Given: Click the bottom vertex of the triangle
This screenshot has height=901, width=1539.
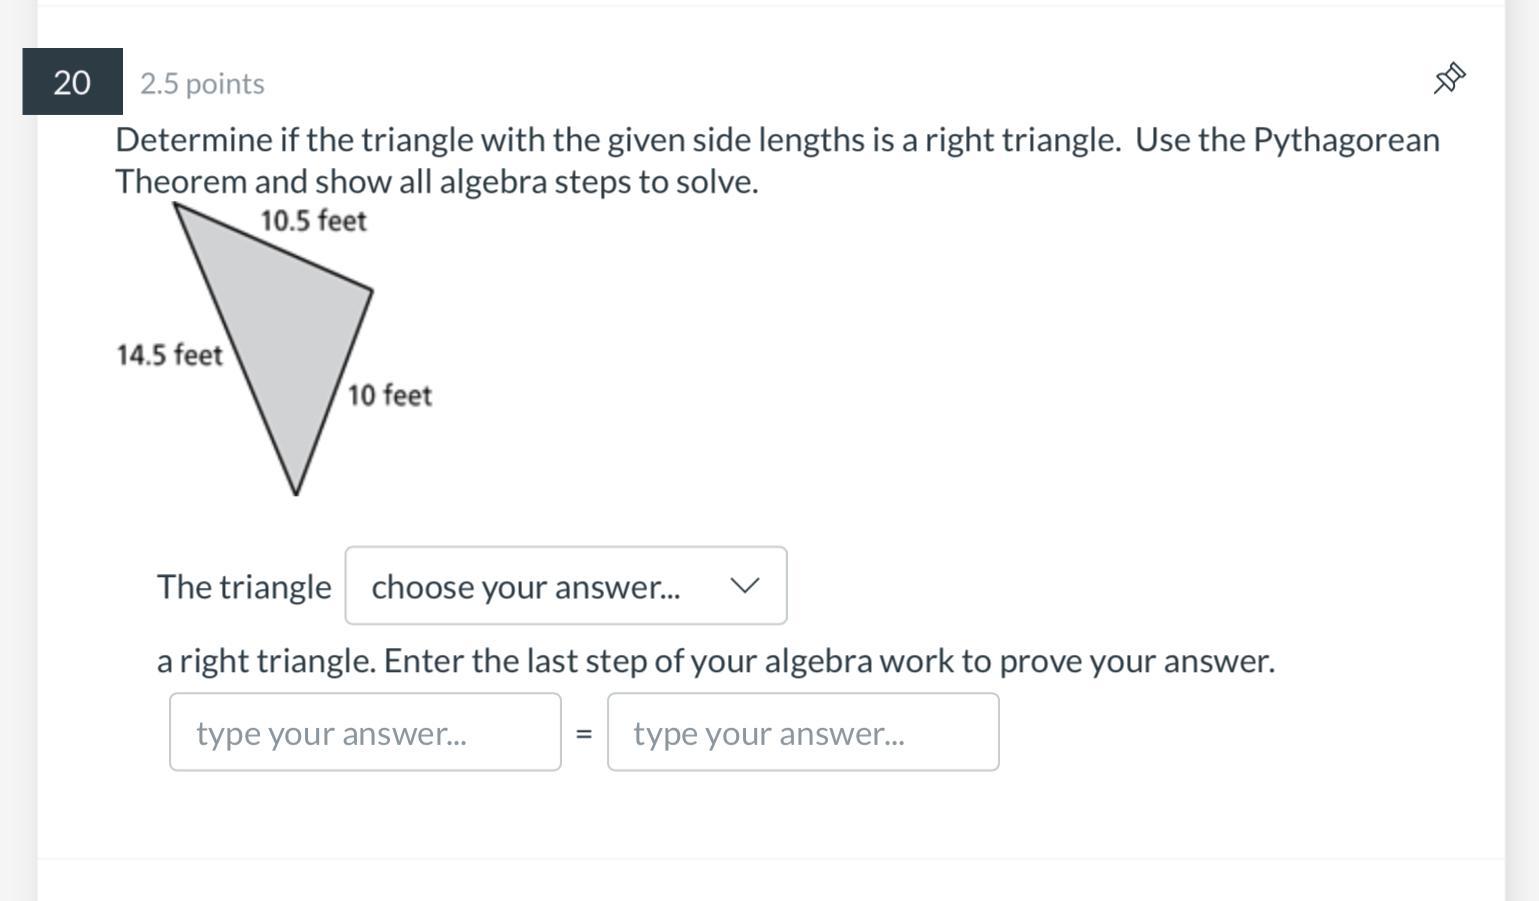Looking at the screenshot, I should tap(295, 492).
